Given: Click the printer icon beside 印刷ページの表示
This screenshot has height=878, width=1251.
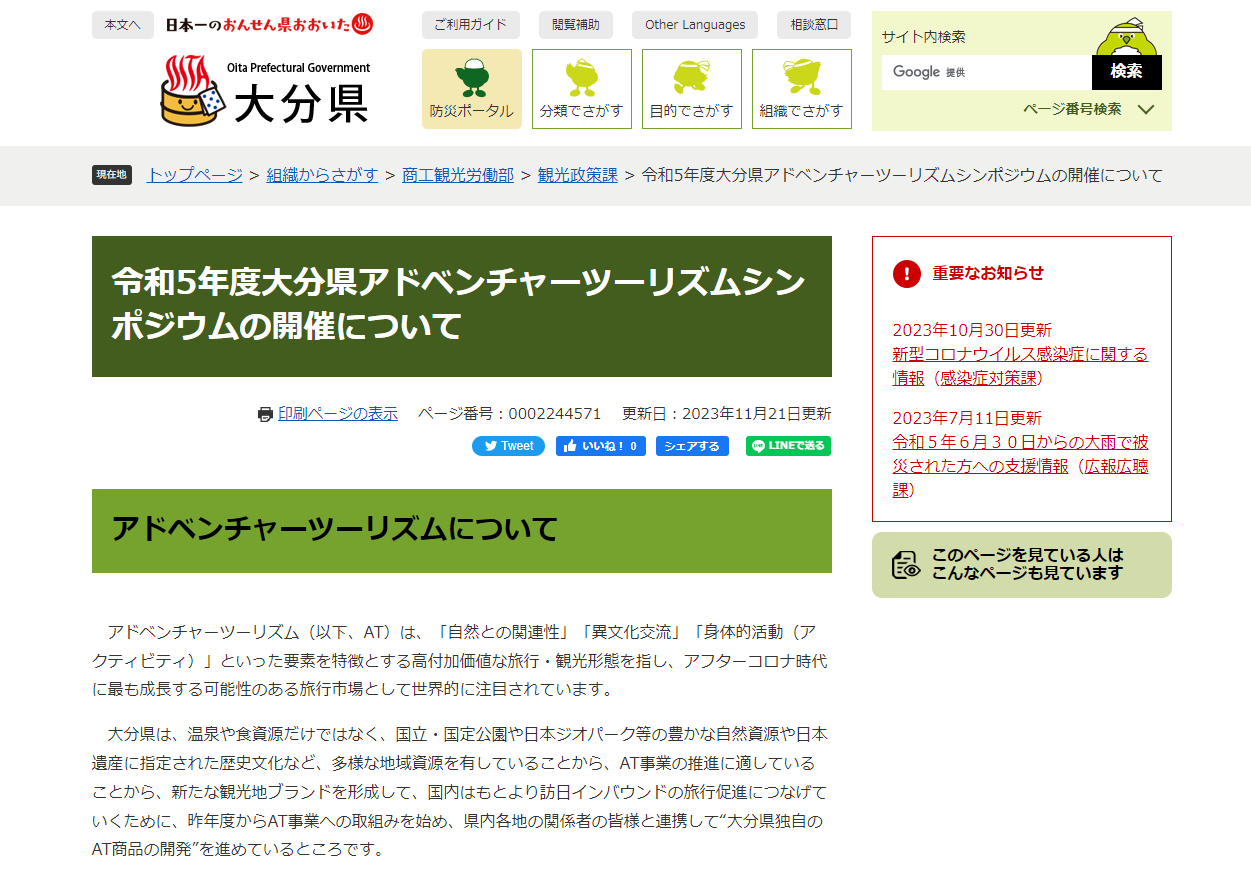Looking at the screenshot, I should click(264, 413).
